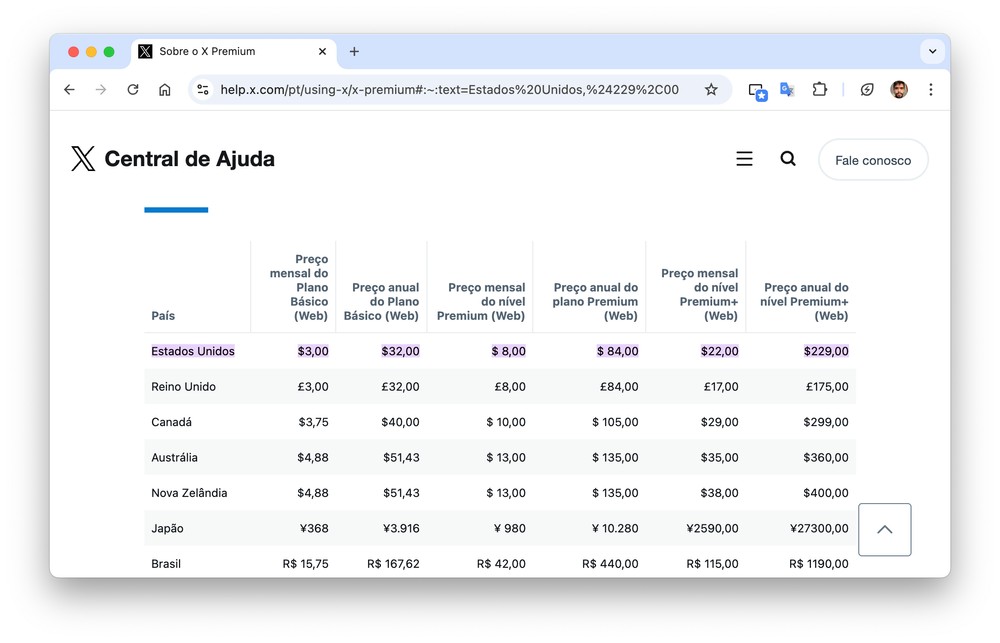The width and height of the screenshot is (1000, 643).
Task: Open a new browser tab
Action: click(354, 52)
